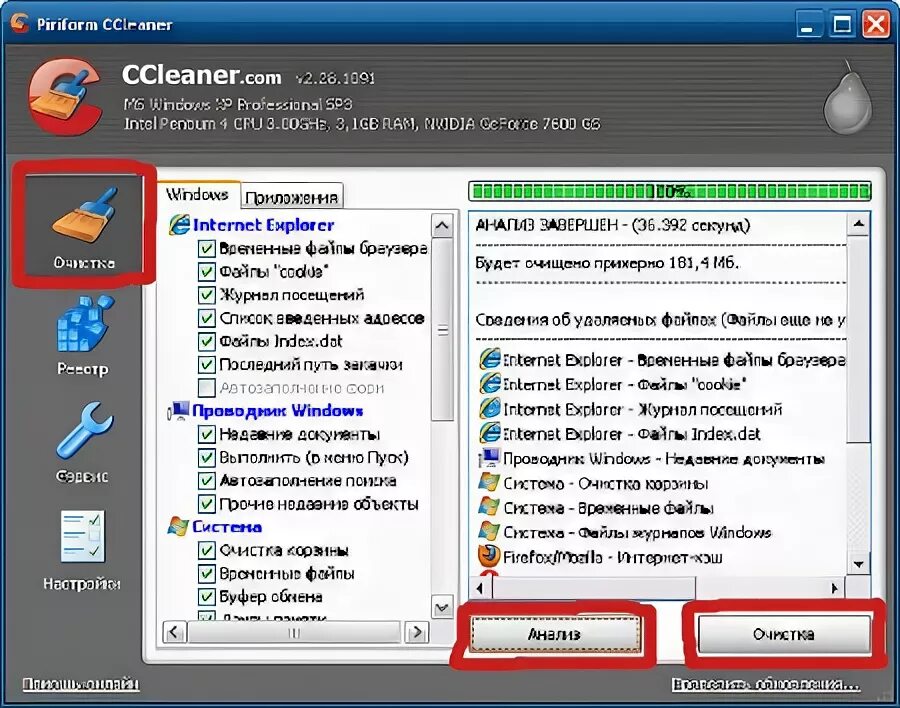Click the Будет очищено примерно text line

[607, 263]
